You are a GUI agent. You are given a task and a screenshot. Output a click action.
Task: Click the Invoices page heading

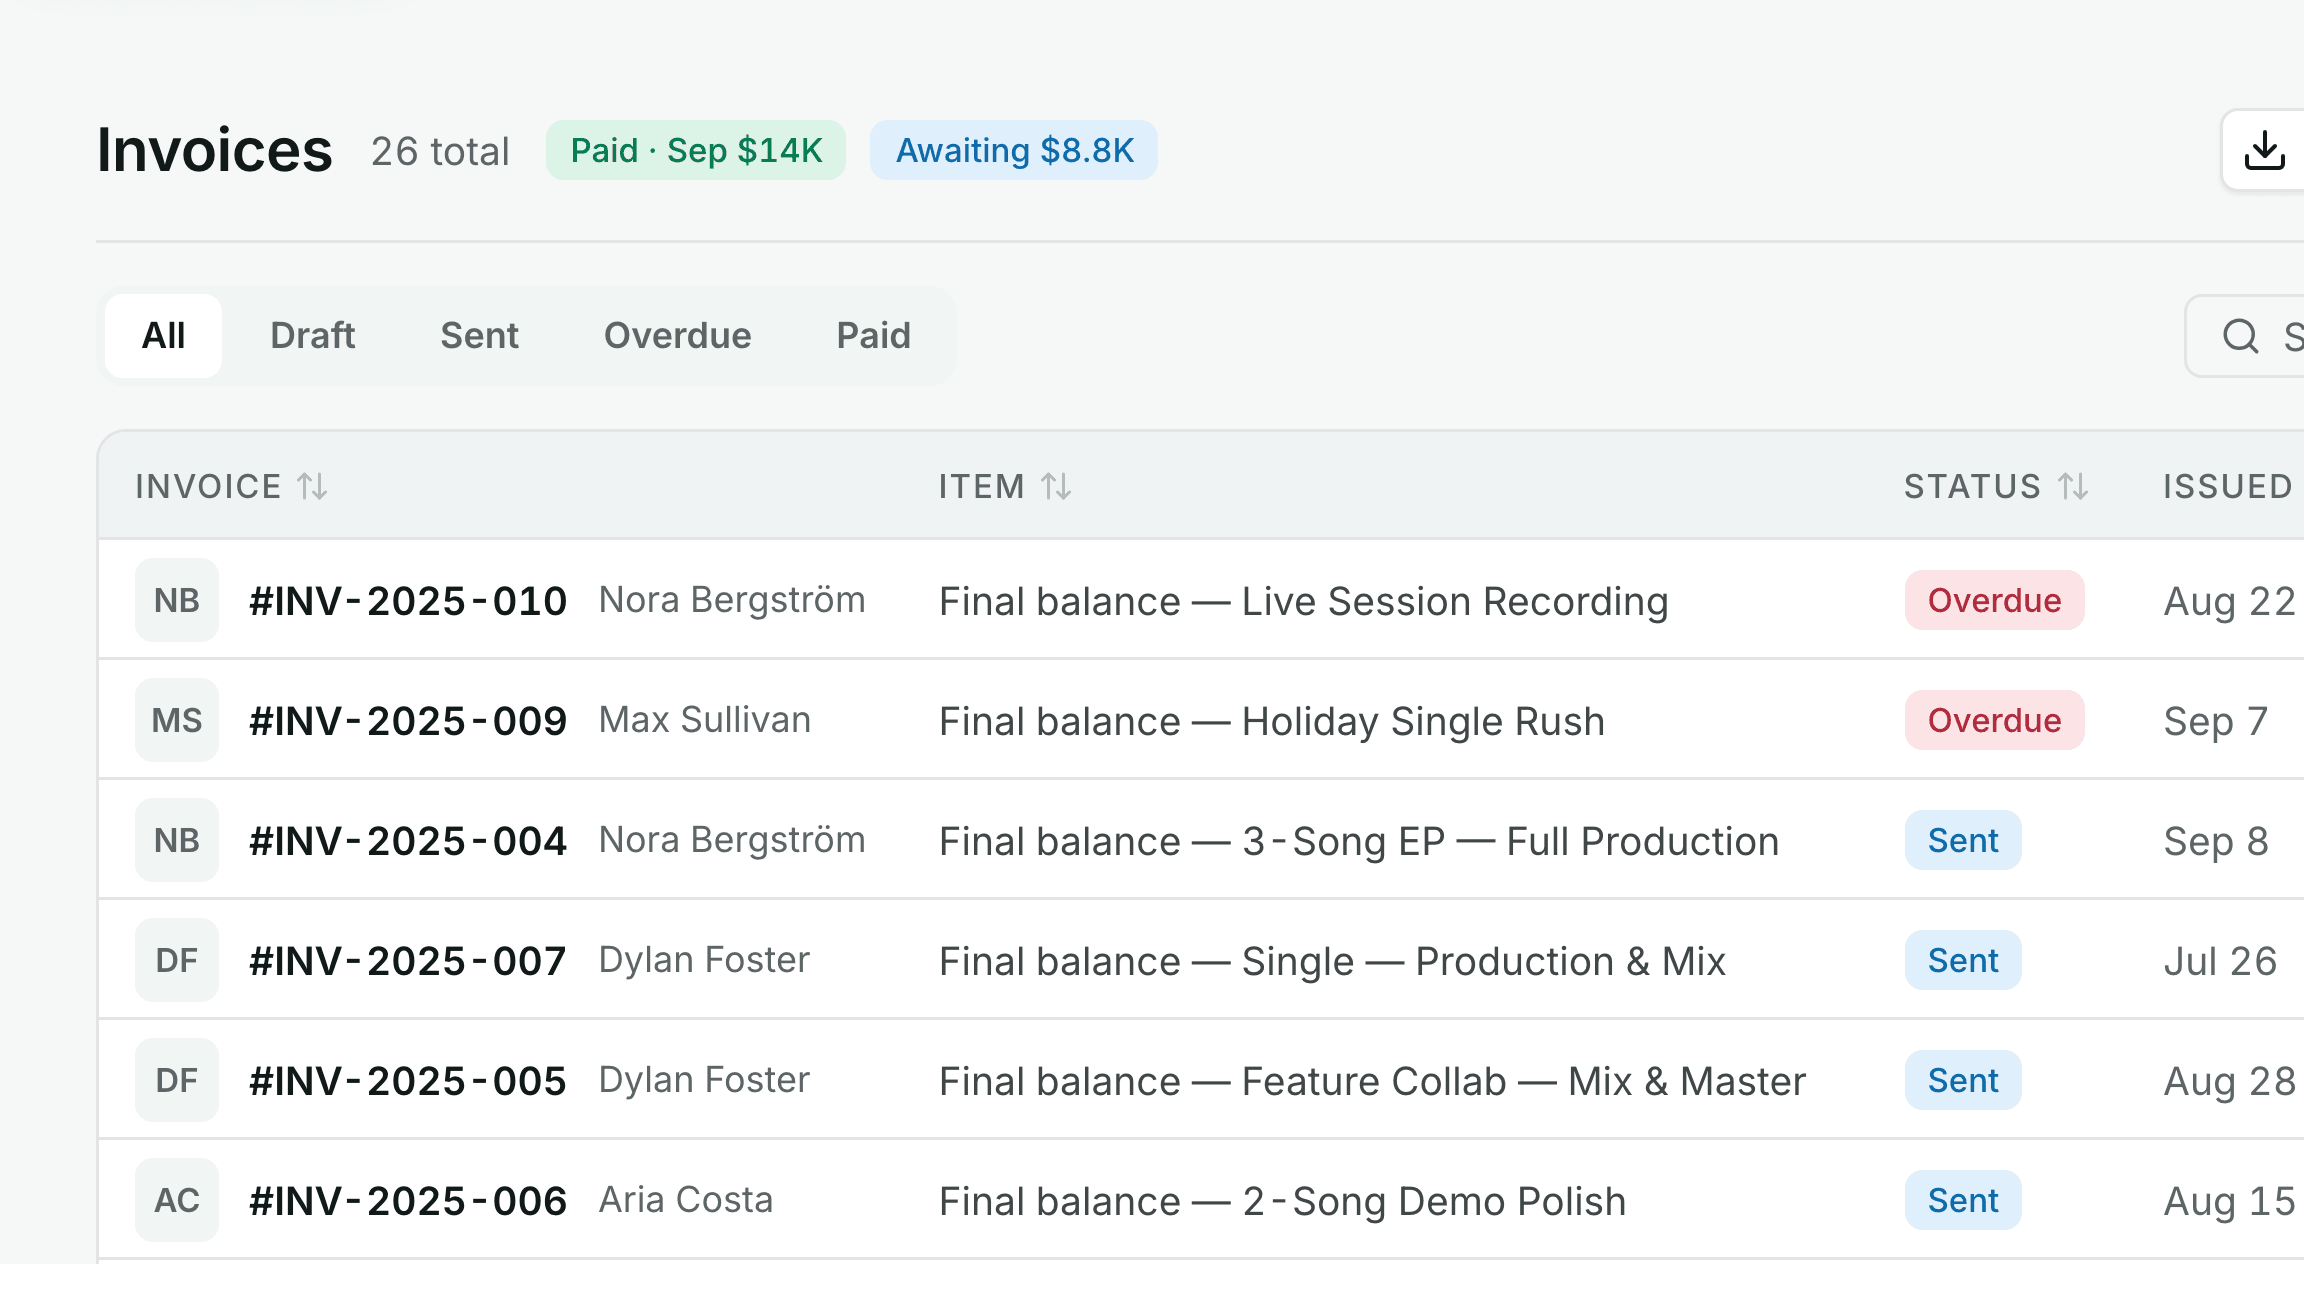click(214, 151)
